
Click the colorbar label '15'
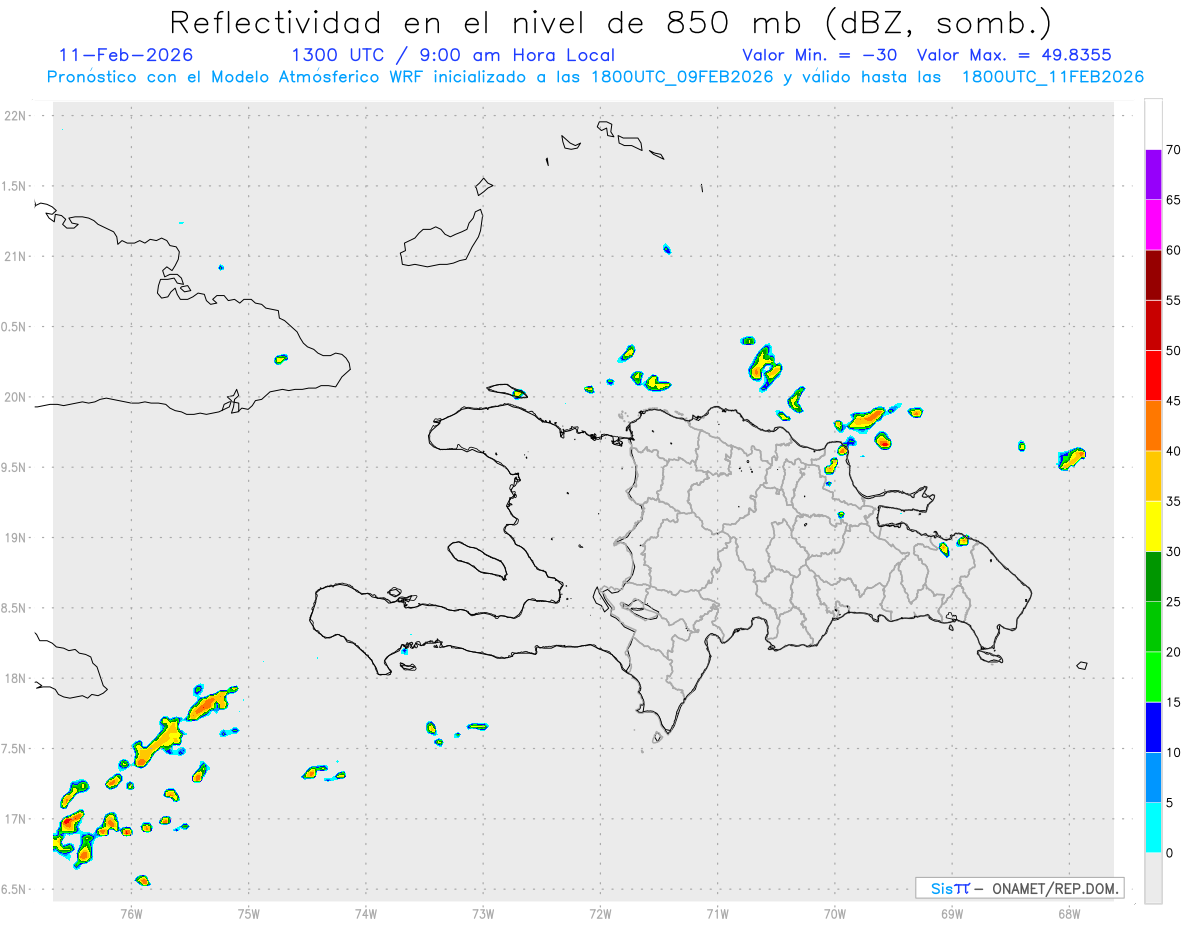(x=1174, y=702)
